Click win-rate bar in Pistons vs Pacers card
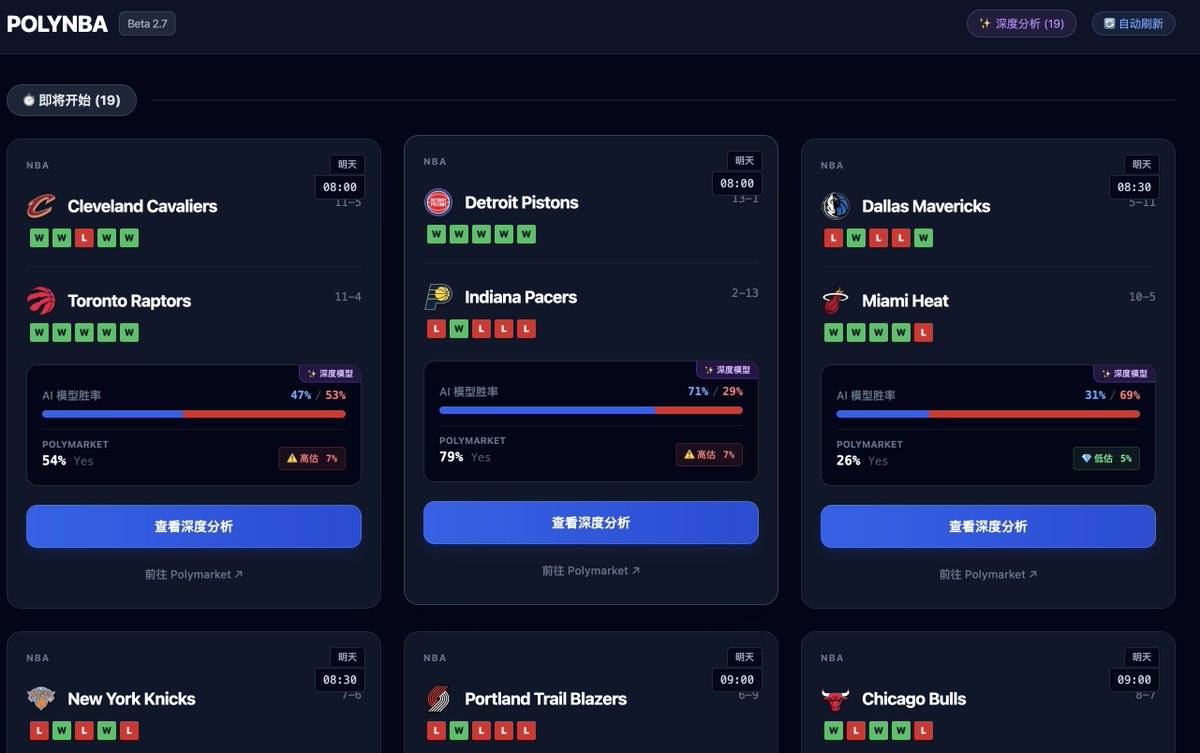 click(x=591, y=410)
